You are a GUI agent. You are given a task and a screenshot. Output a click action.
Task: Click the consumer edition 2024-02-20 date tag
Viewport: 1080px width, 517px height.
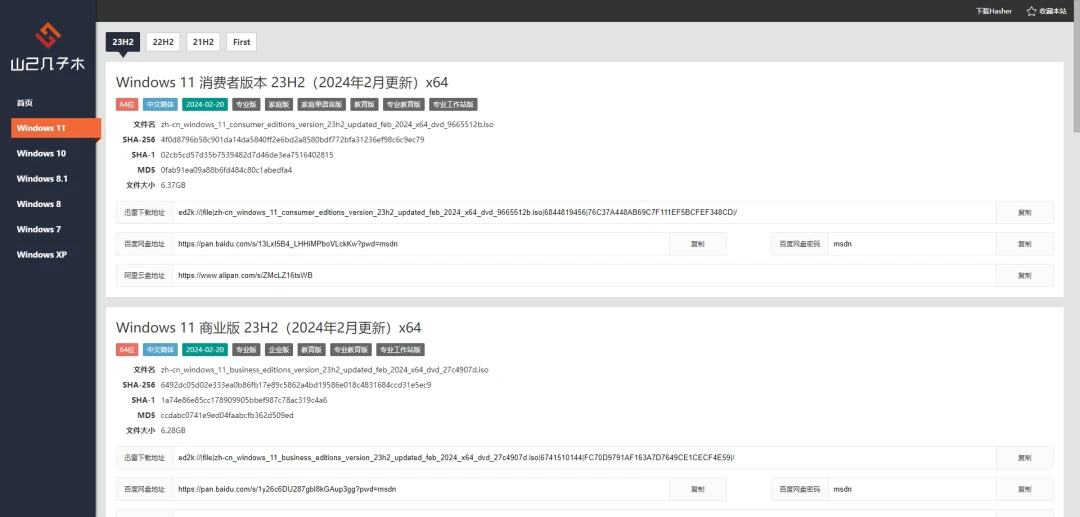point(205,105)
